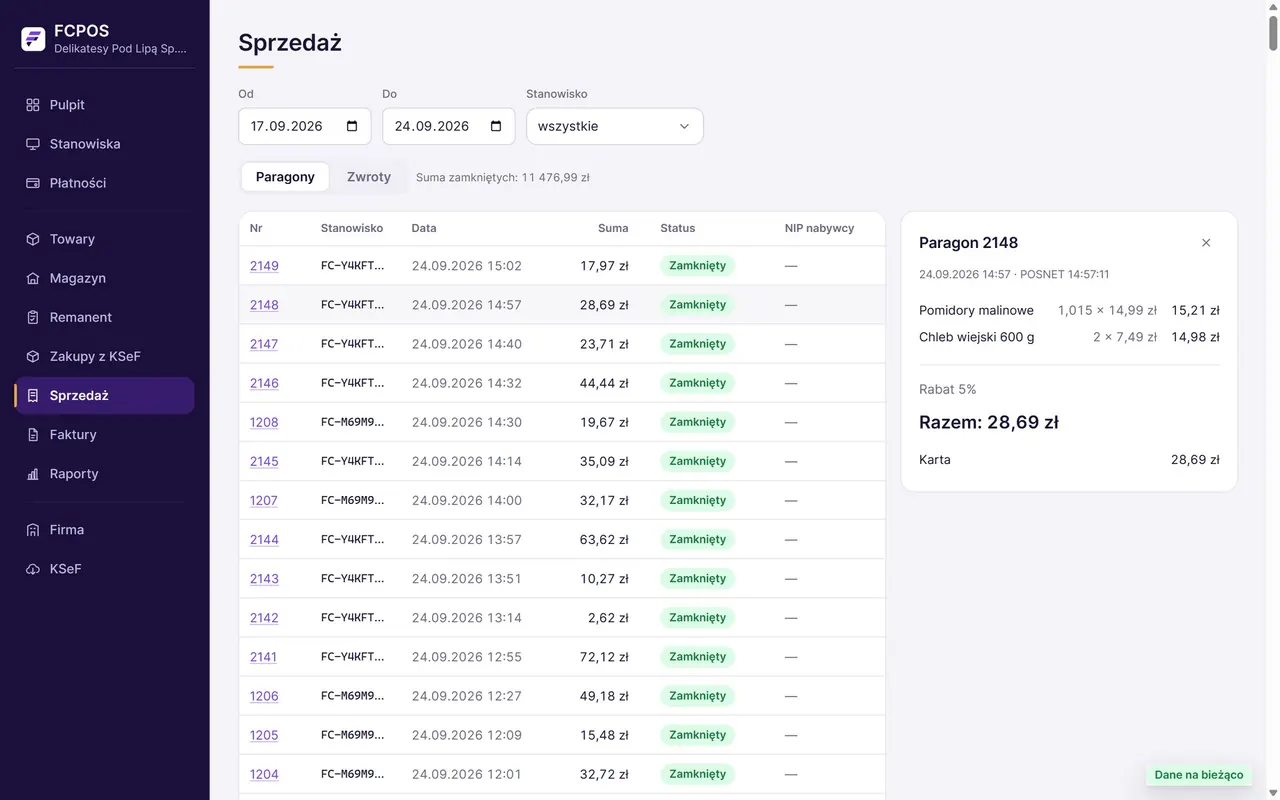The image size is (1280, 800).
Task: Click the Rabat 5% text
Action: coord(947,389)
